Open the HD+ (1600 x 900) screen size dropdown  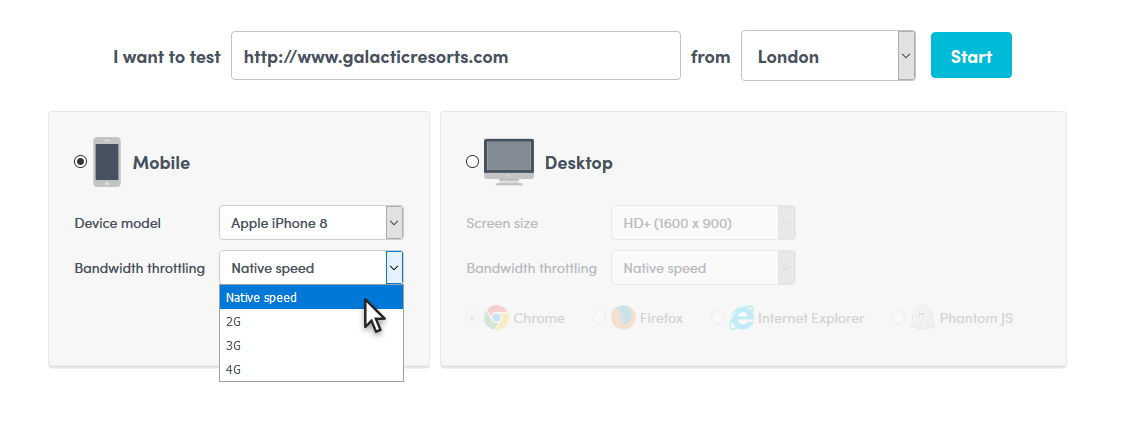(x=703, y=223)
